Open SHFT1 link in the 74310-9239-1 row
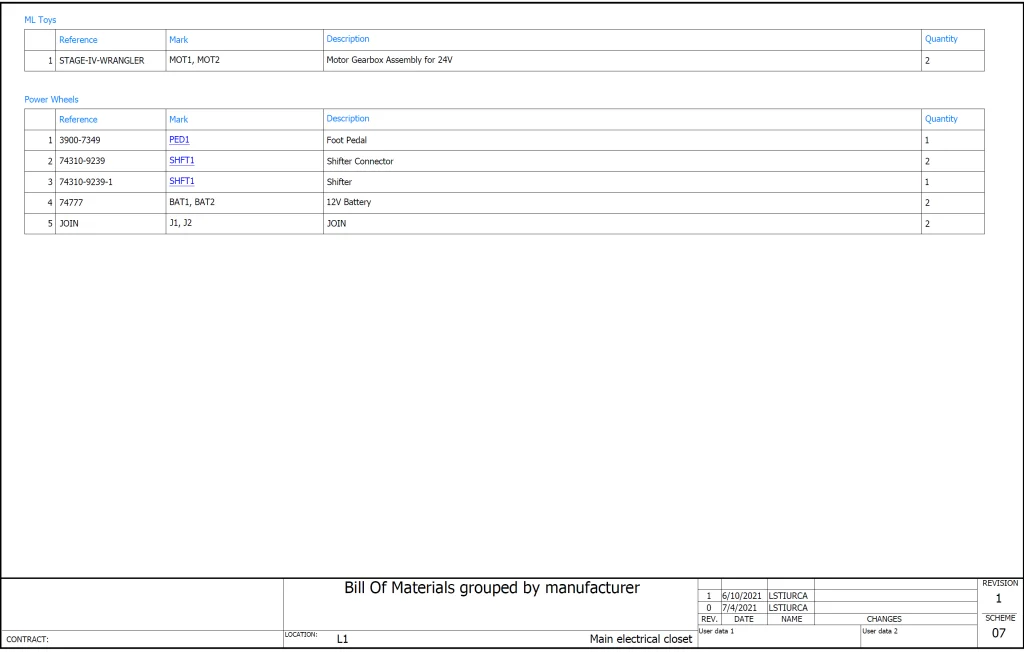This screenshot has height=652, width=1024. point(181,182)
